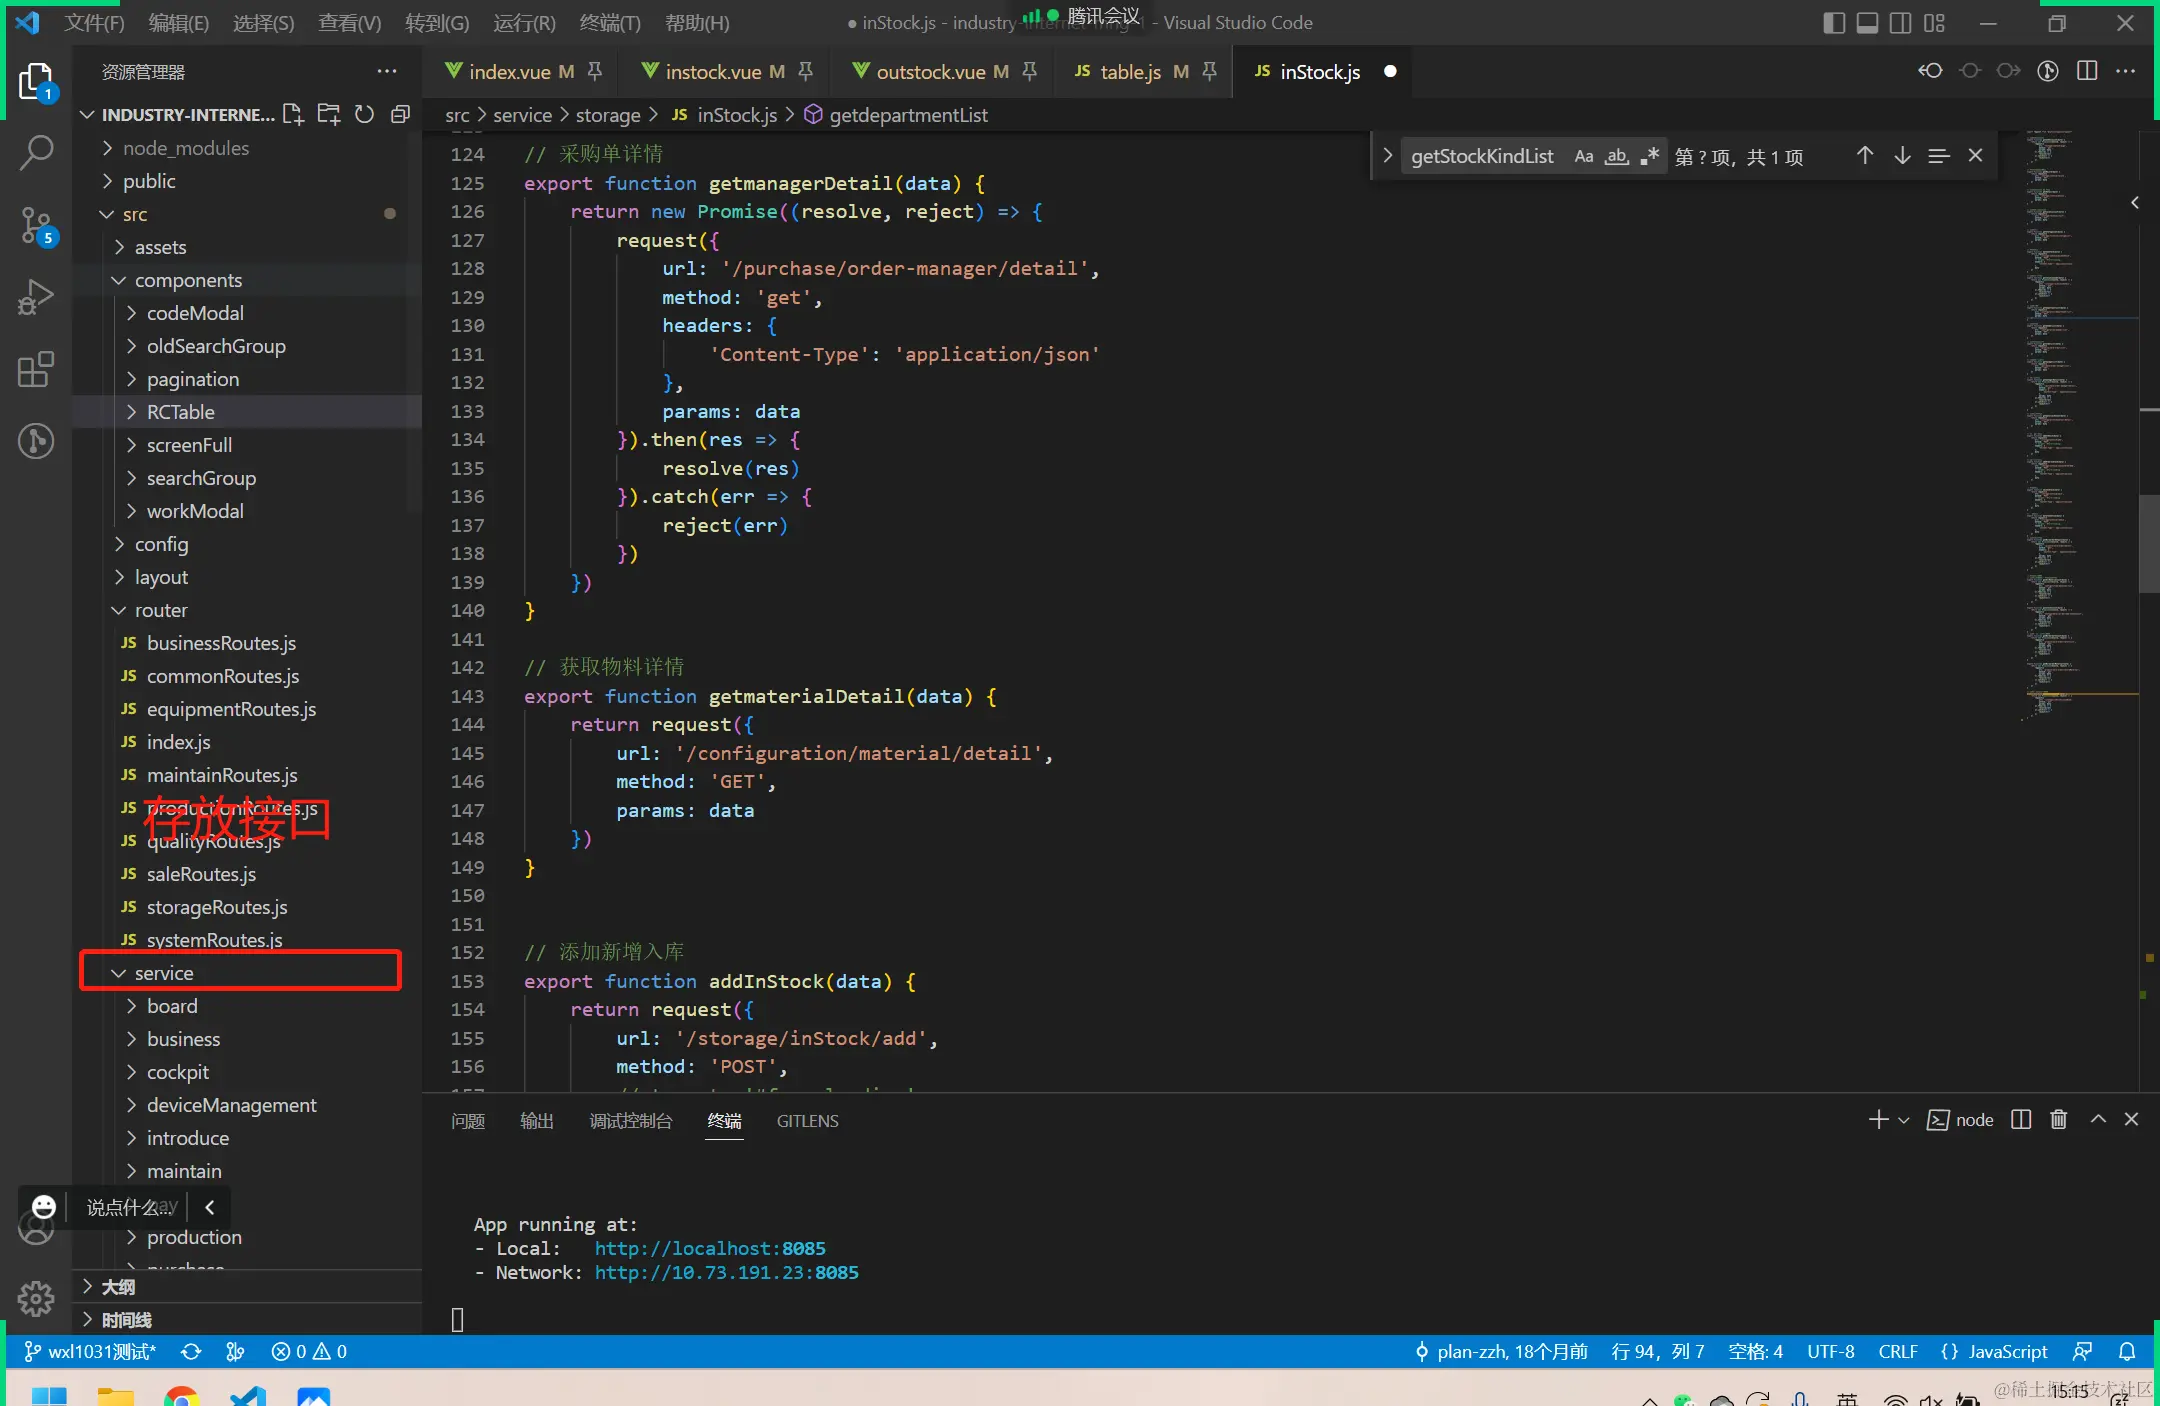
Task: Kill the terminal with trash icon
Action: click(x=2058, y=1120)
